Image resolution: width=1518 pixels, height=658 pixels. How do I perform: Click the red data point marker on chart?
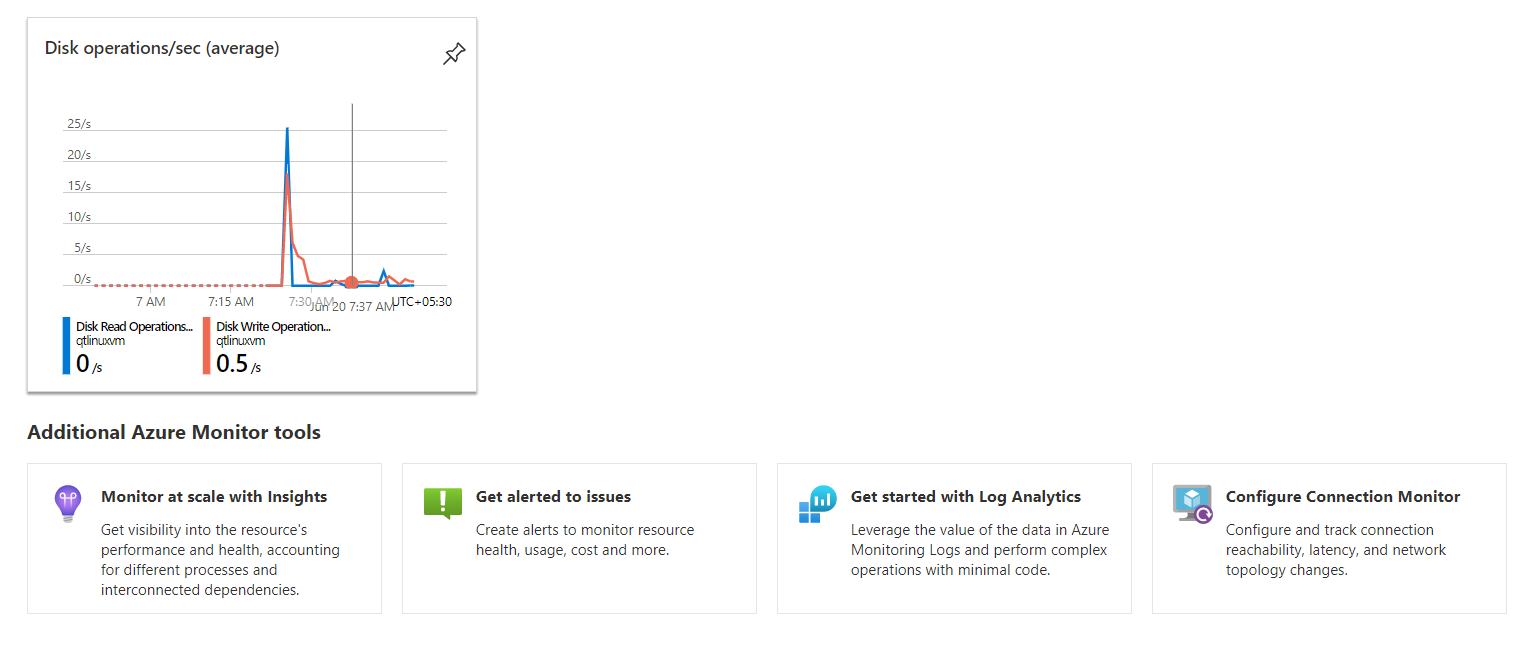[x=351, y=283]
